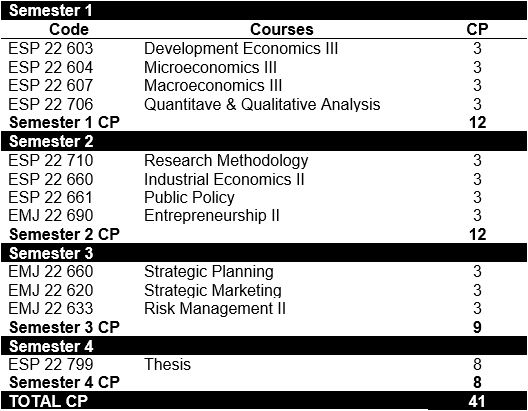
Task: Select the Thesis course row
Action: point(264,365)
